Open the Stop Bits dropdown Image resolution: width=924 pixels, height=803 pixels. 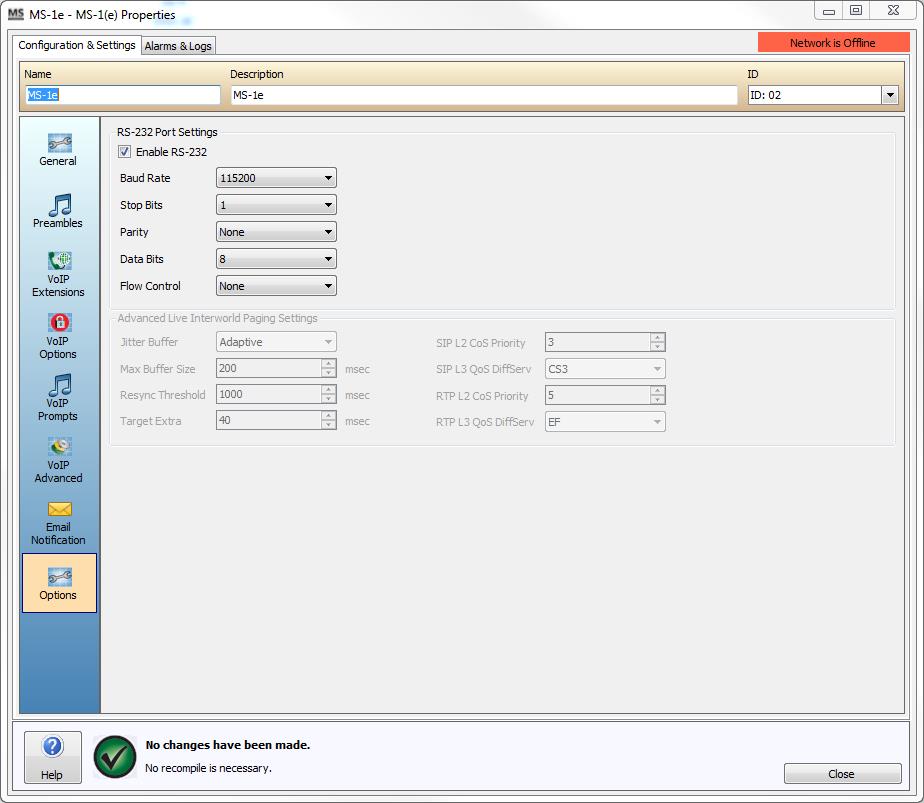click(x=276, y=205)
